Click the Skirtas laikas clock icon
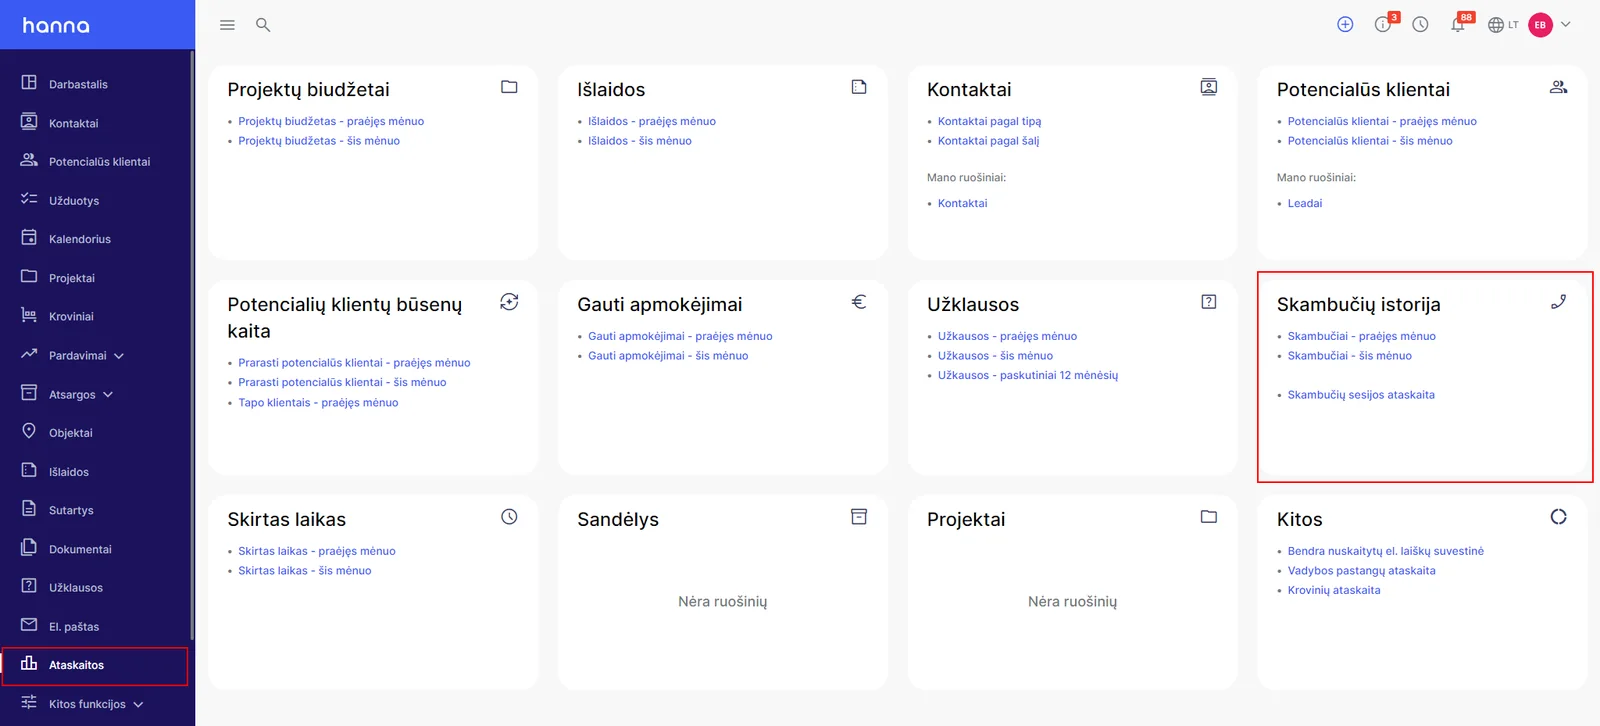The height and width of the screenshot is (726, 1600). pos(509,517)
